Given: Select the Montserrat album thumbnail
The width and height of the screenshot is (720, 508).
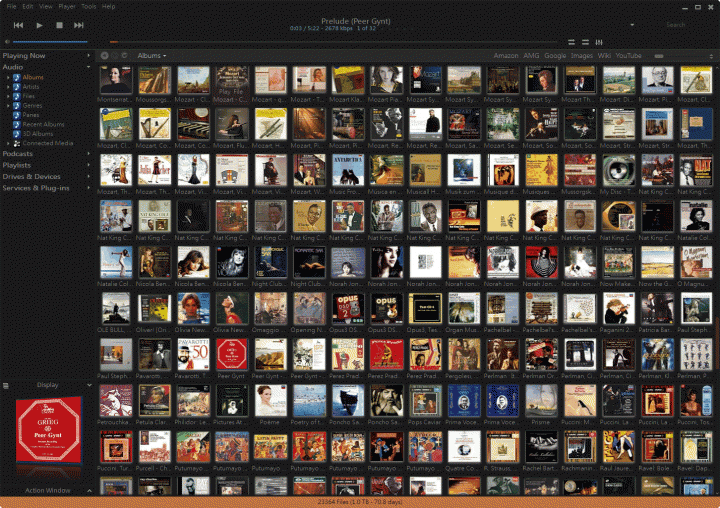Looking at the screenshot, I should (x=116, y=80).
